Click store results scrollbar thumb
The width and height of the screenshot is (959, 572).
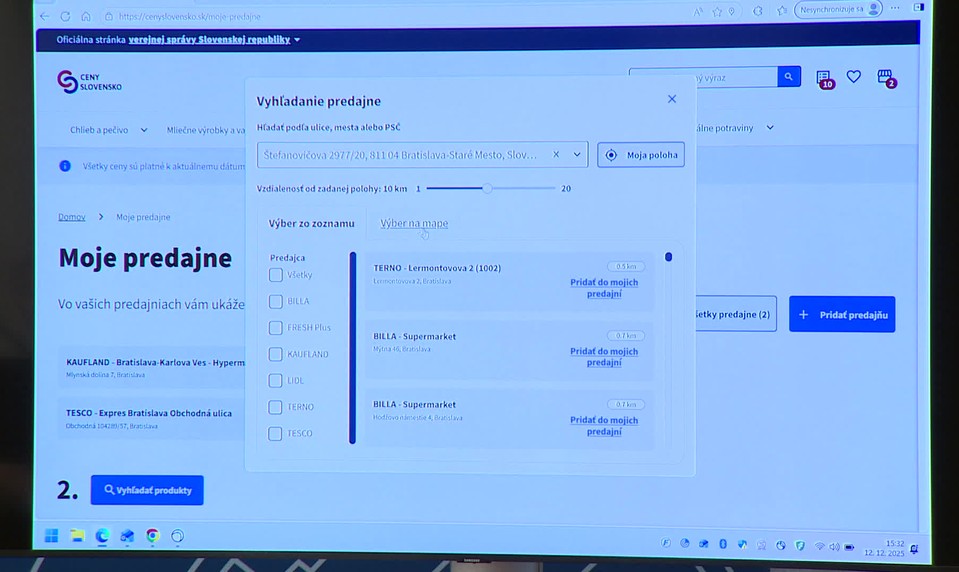(x=668, y=257)
